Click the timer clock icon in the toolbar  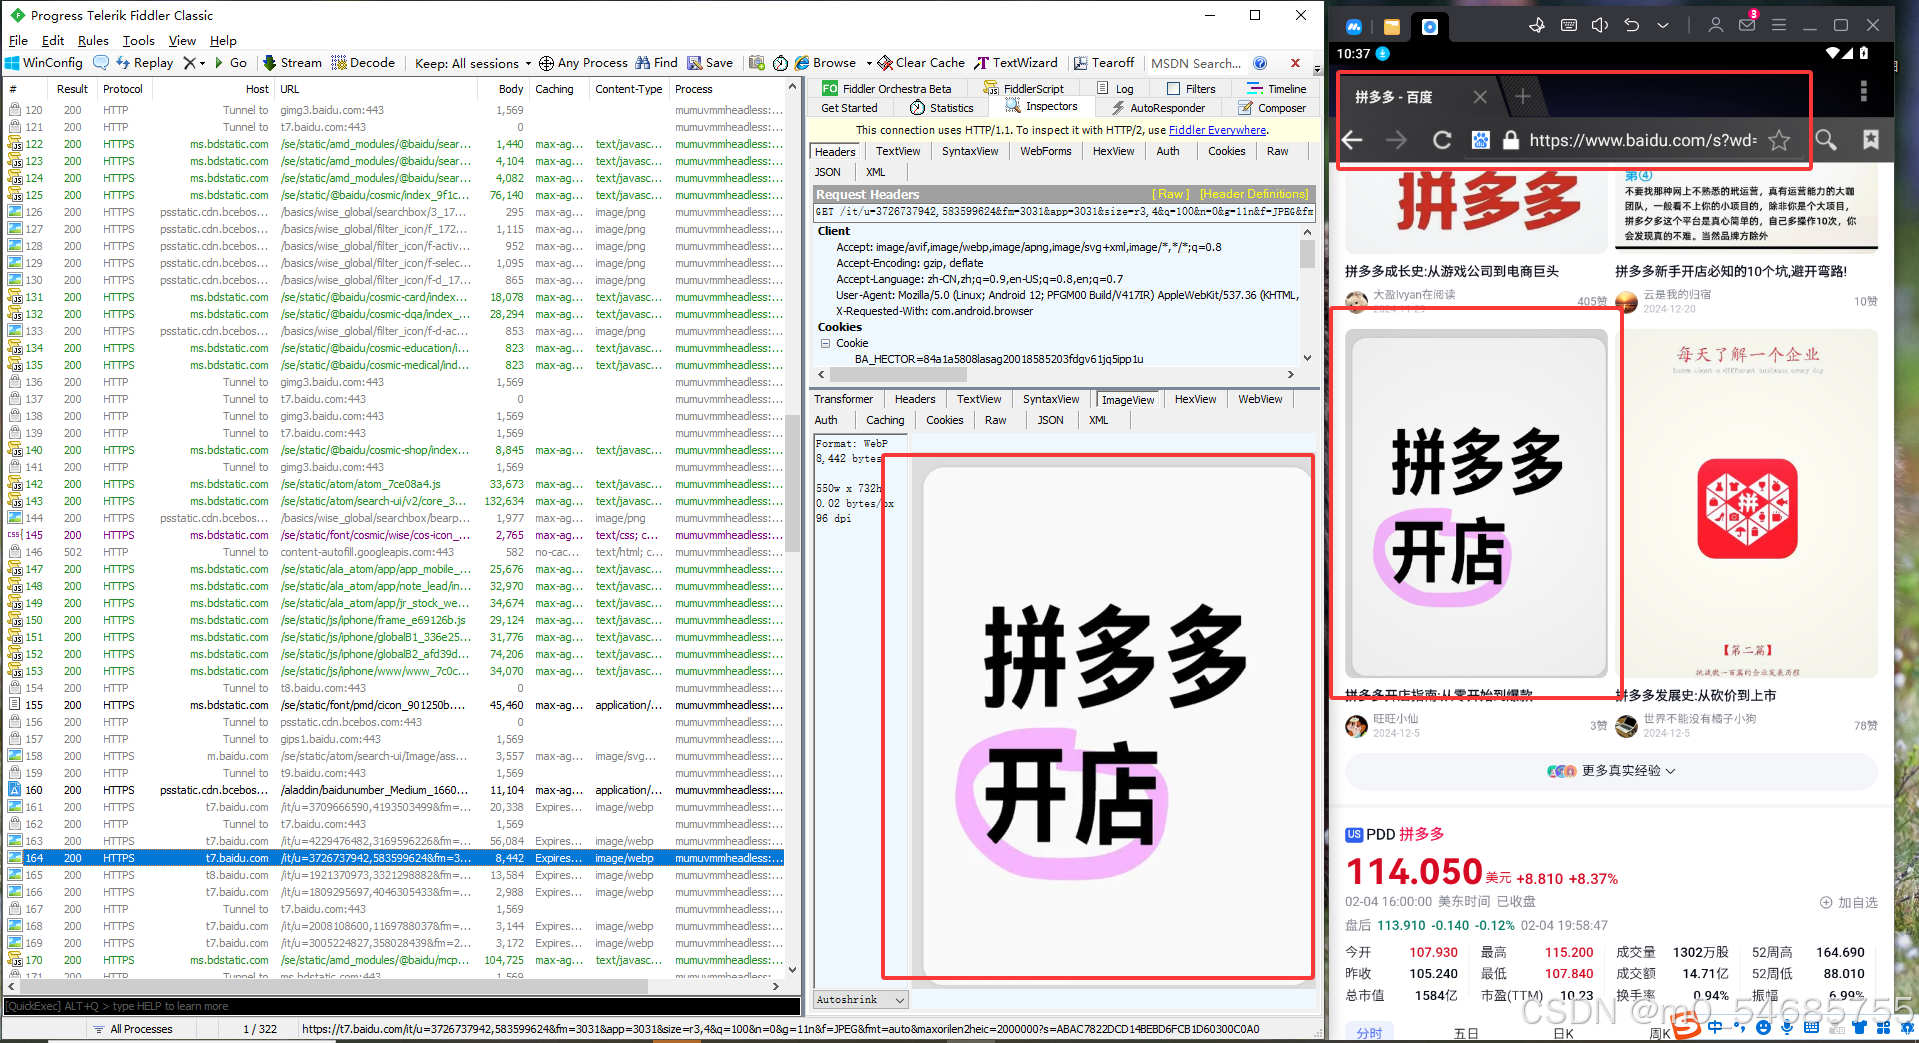tap(780, 62)
